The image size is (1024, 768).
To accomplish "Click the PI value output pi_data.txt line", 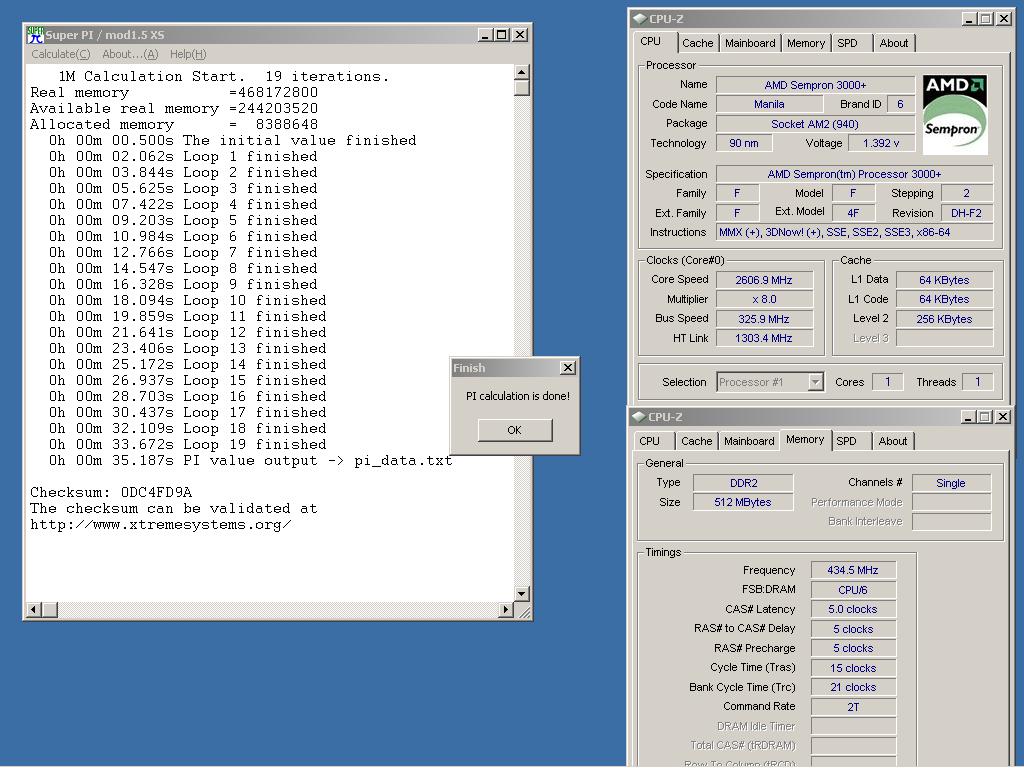I will [x=251, y=460].
